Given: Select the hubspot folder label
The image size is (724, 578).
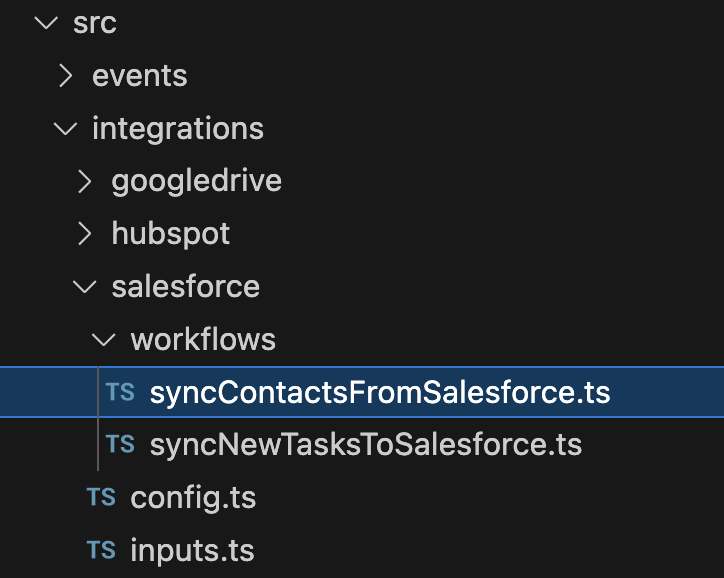Looking at the screenshot, I should 171,234.
